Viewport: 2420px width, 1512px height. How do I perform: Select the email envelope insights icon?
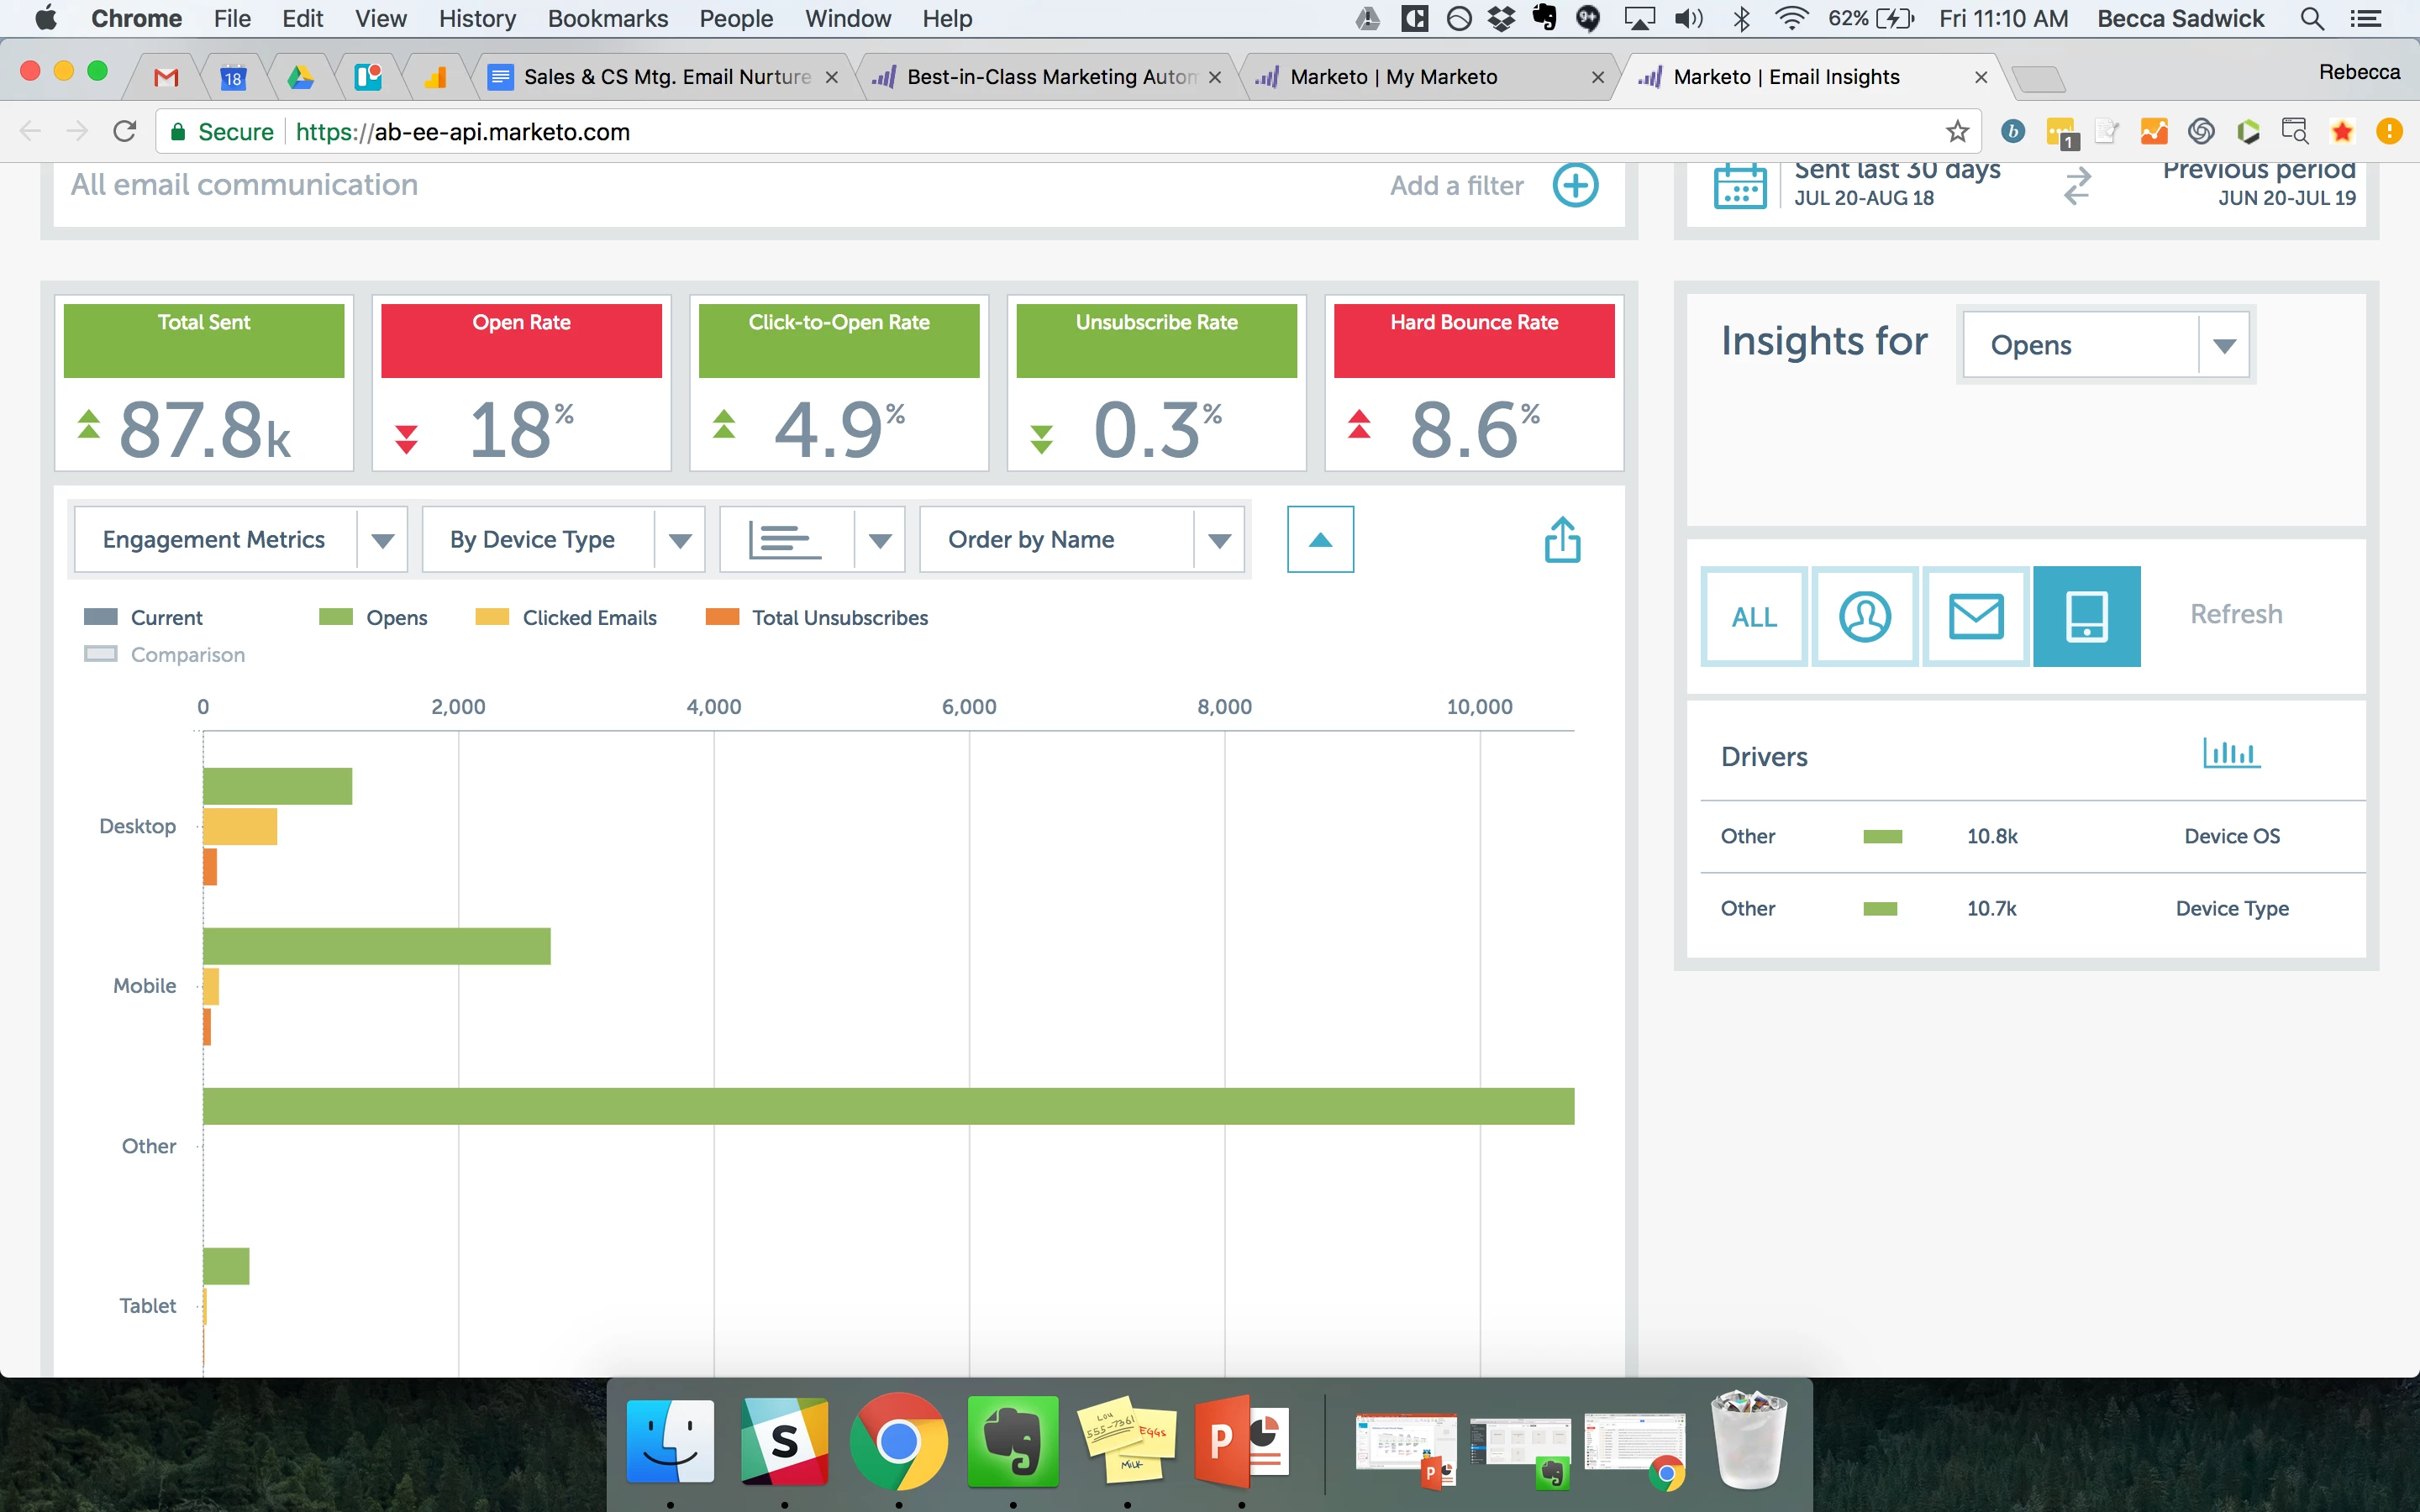tap(1976, 616)
